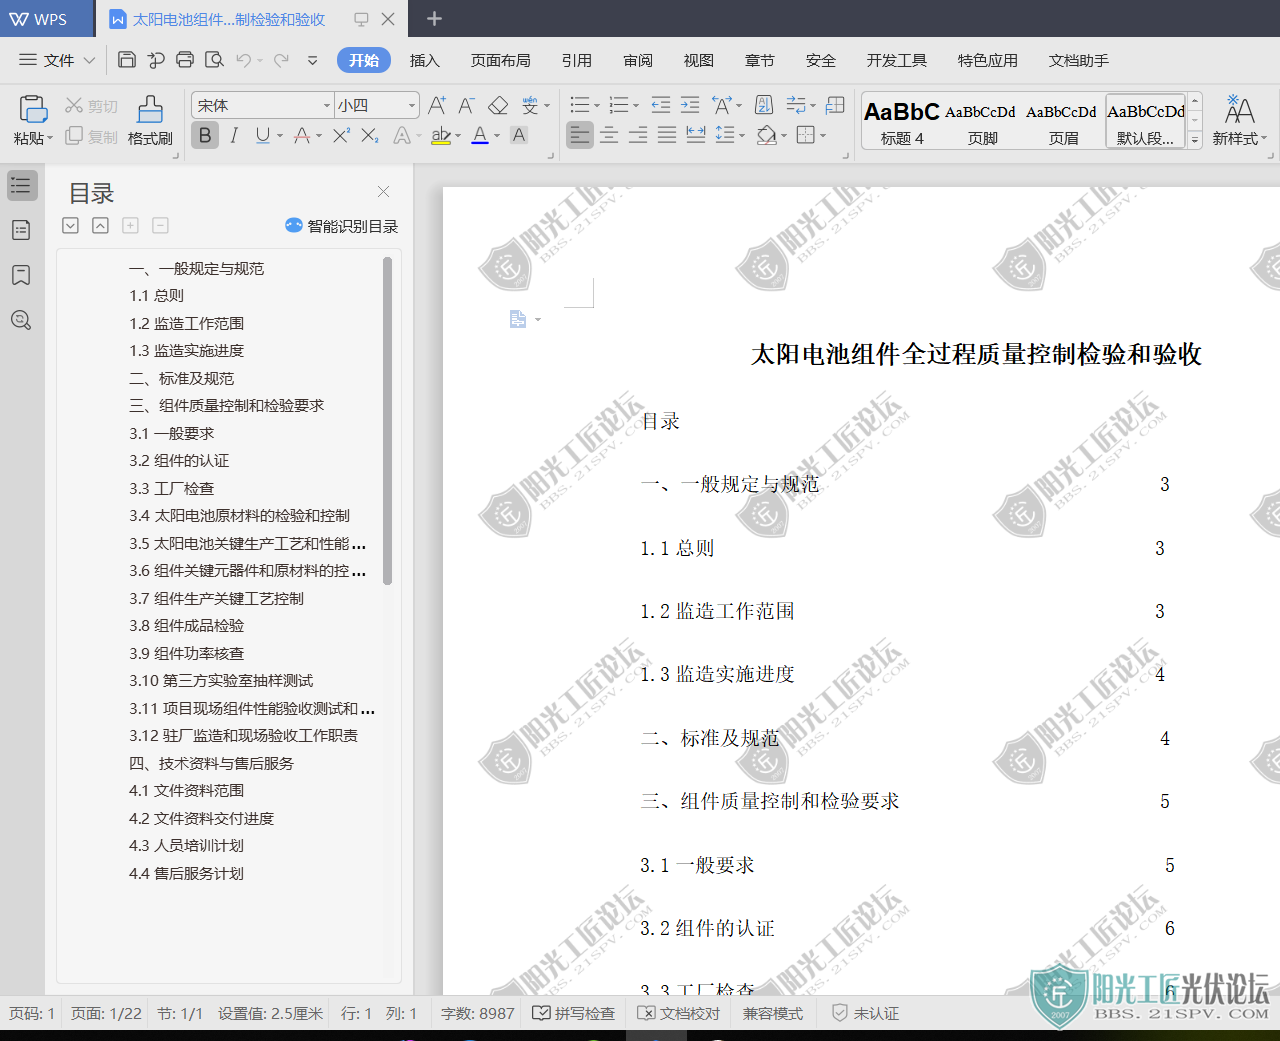The height and width of the screenshot is (1041, 1280).
Task: Switch to the 开发工具 tab
Action: 896,60
